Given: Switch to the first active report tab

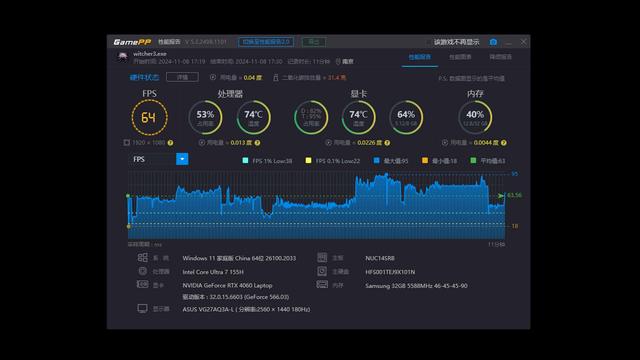Looking at the screenshot, I should click(x=420, y=57).
